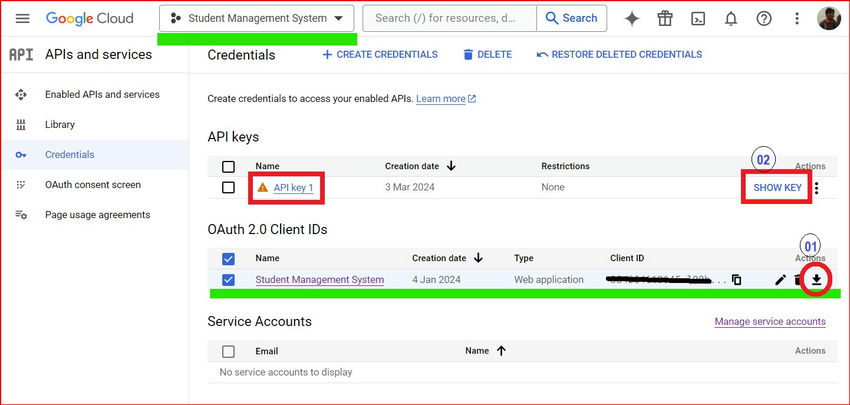Sort service accounts by Name arrow
The image size is (850, 405).
(501, 351)
